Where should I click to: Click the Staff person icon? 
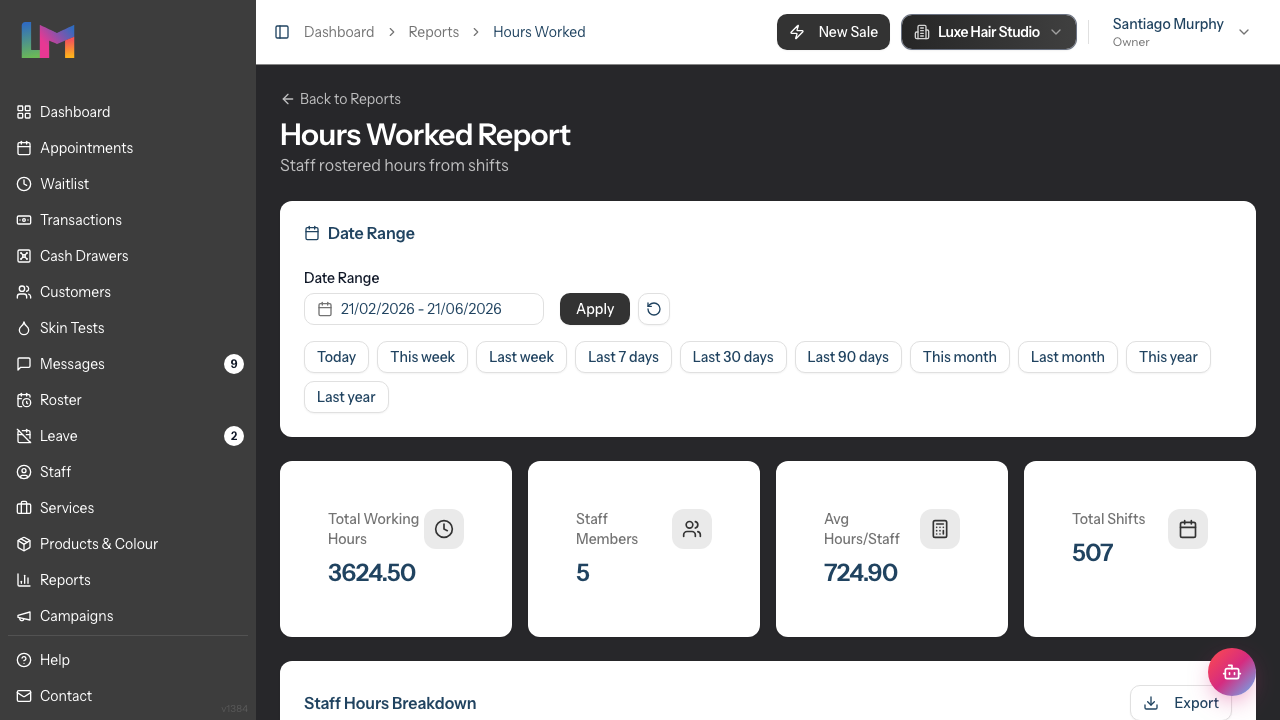(24, 472)
